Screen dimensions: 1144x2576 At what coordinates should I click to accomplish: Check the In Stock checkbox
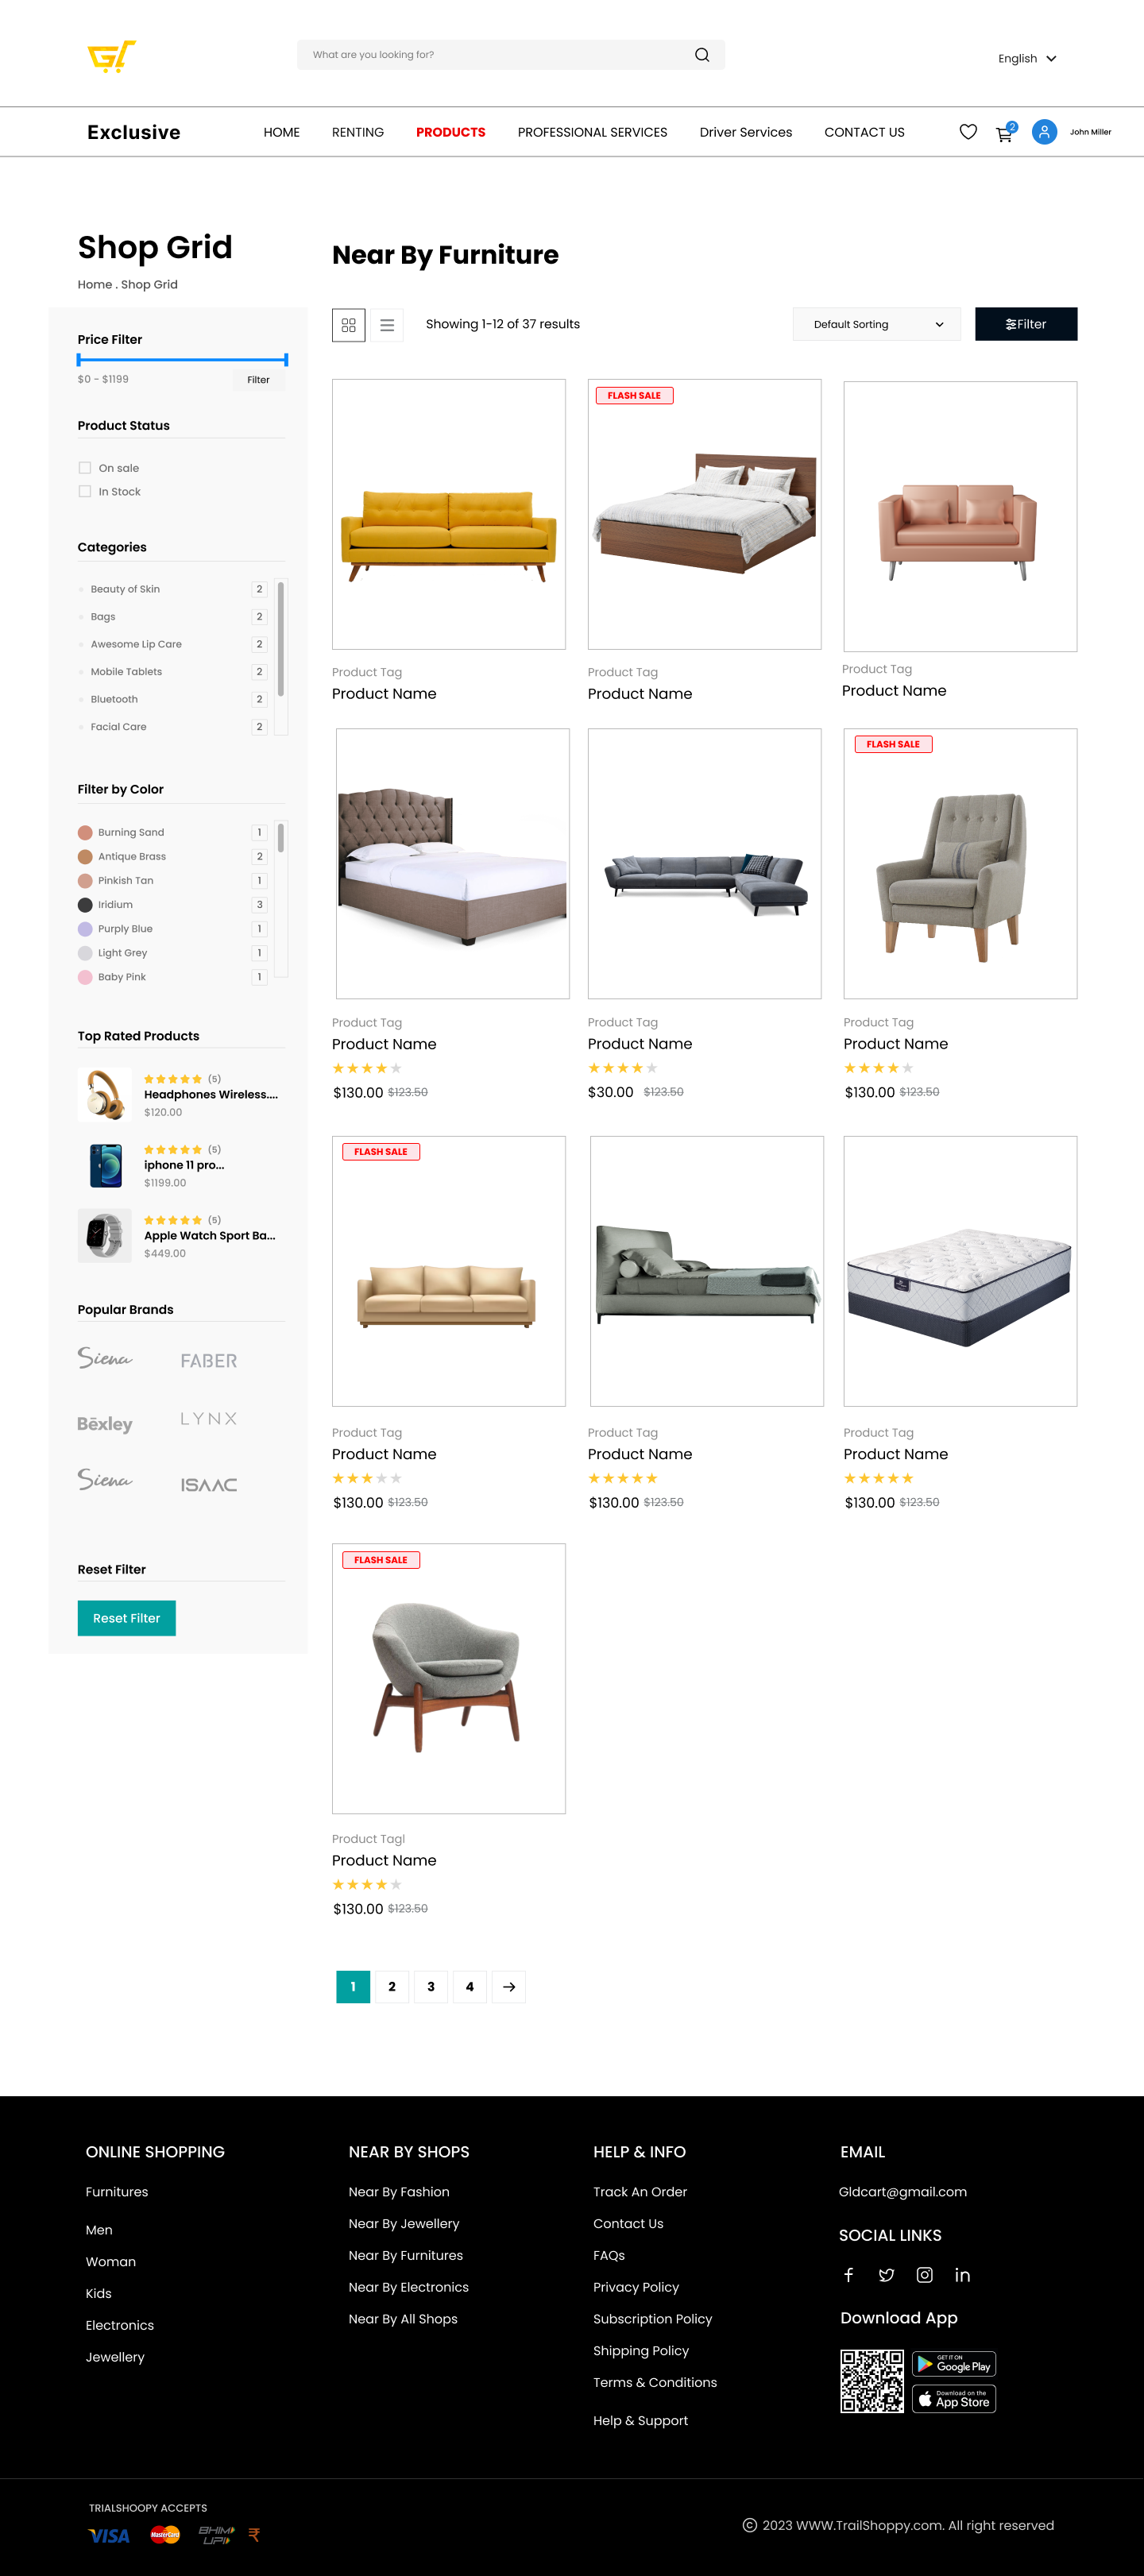[85, 492]
